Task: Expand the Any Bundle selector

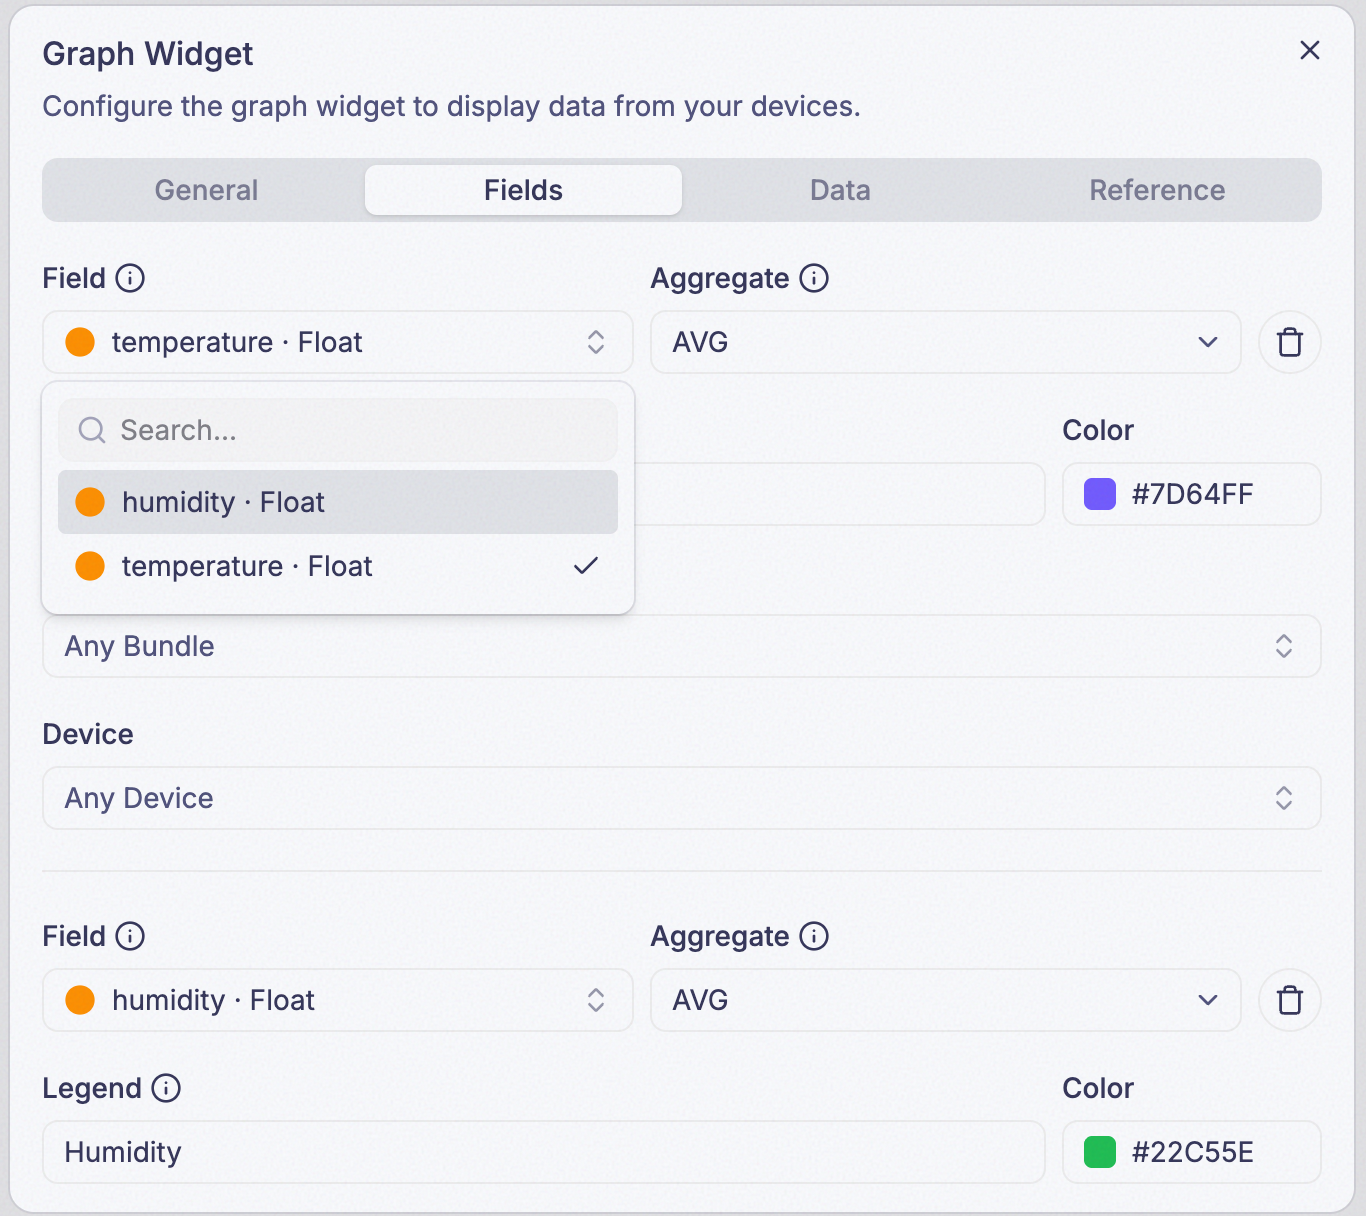Action: (x=682, y=646)
